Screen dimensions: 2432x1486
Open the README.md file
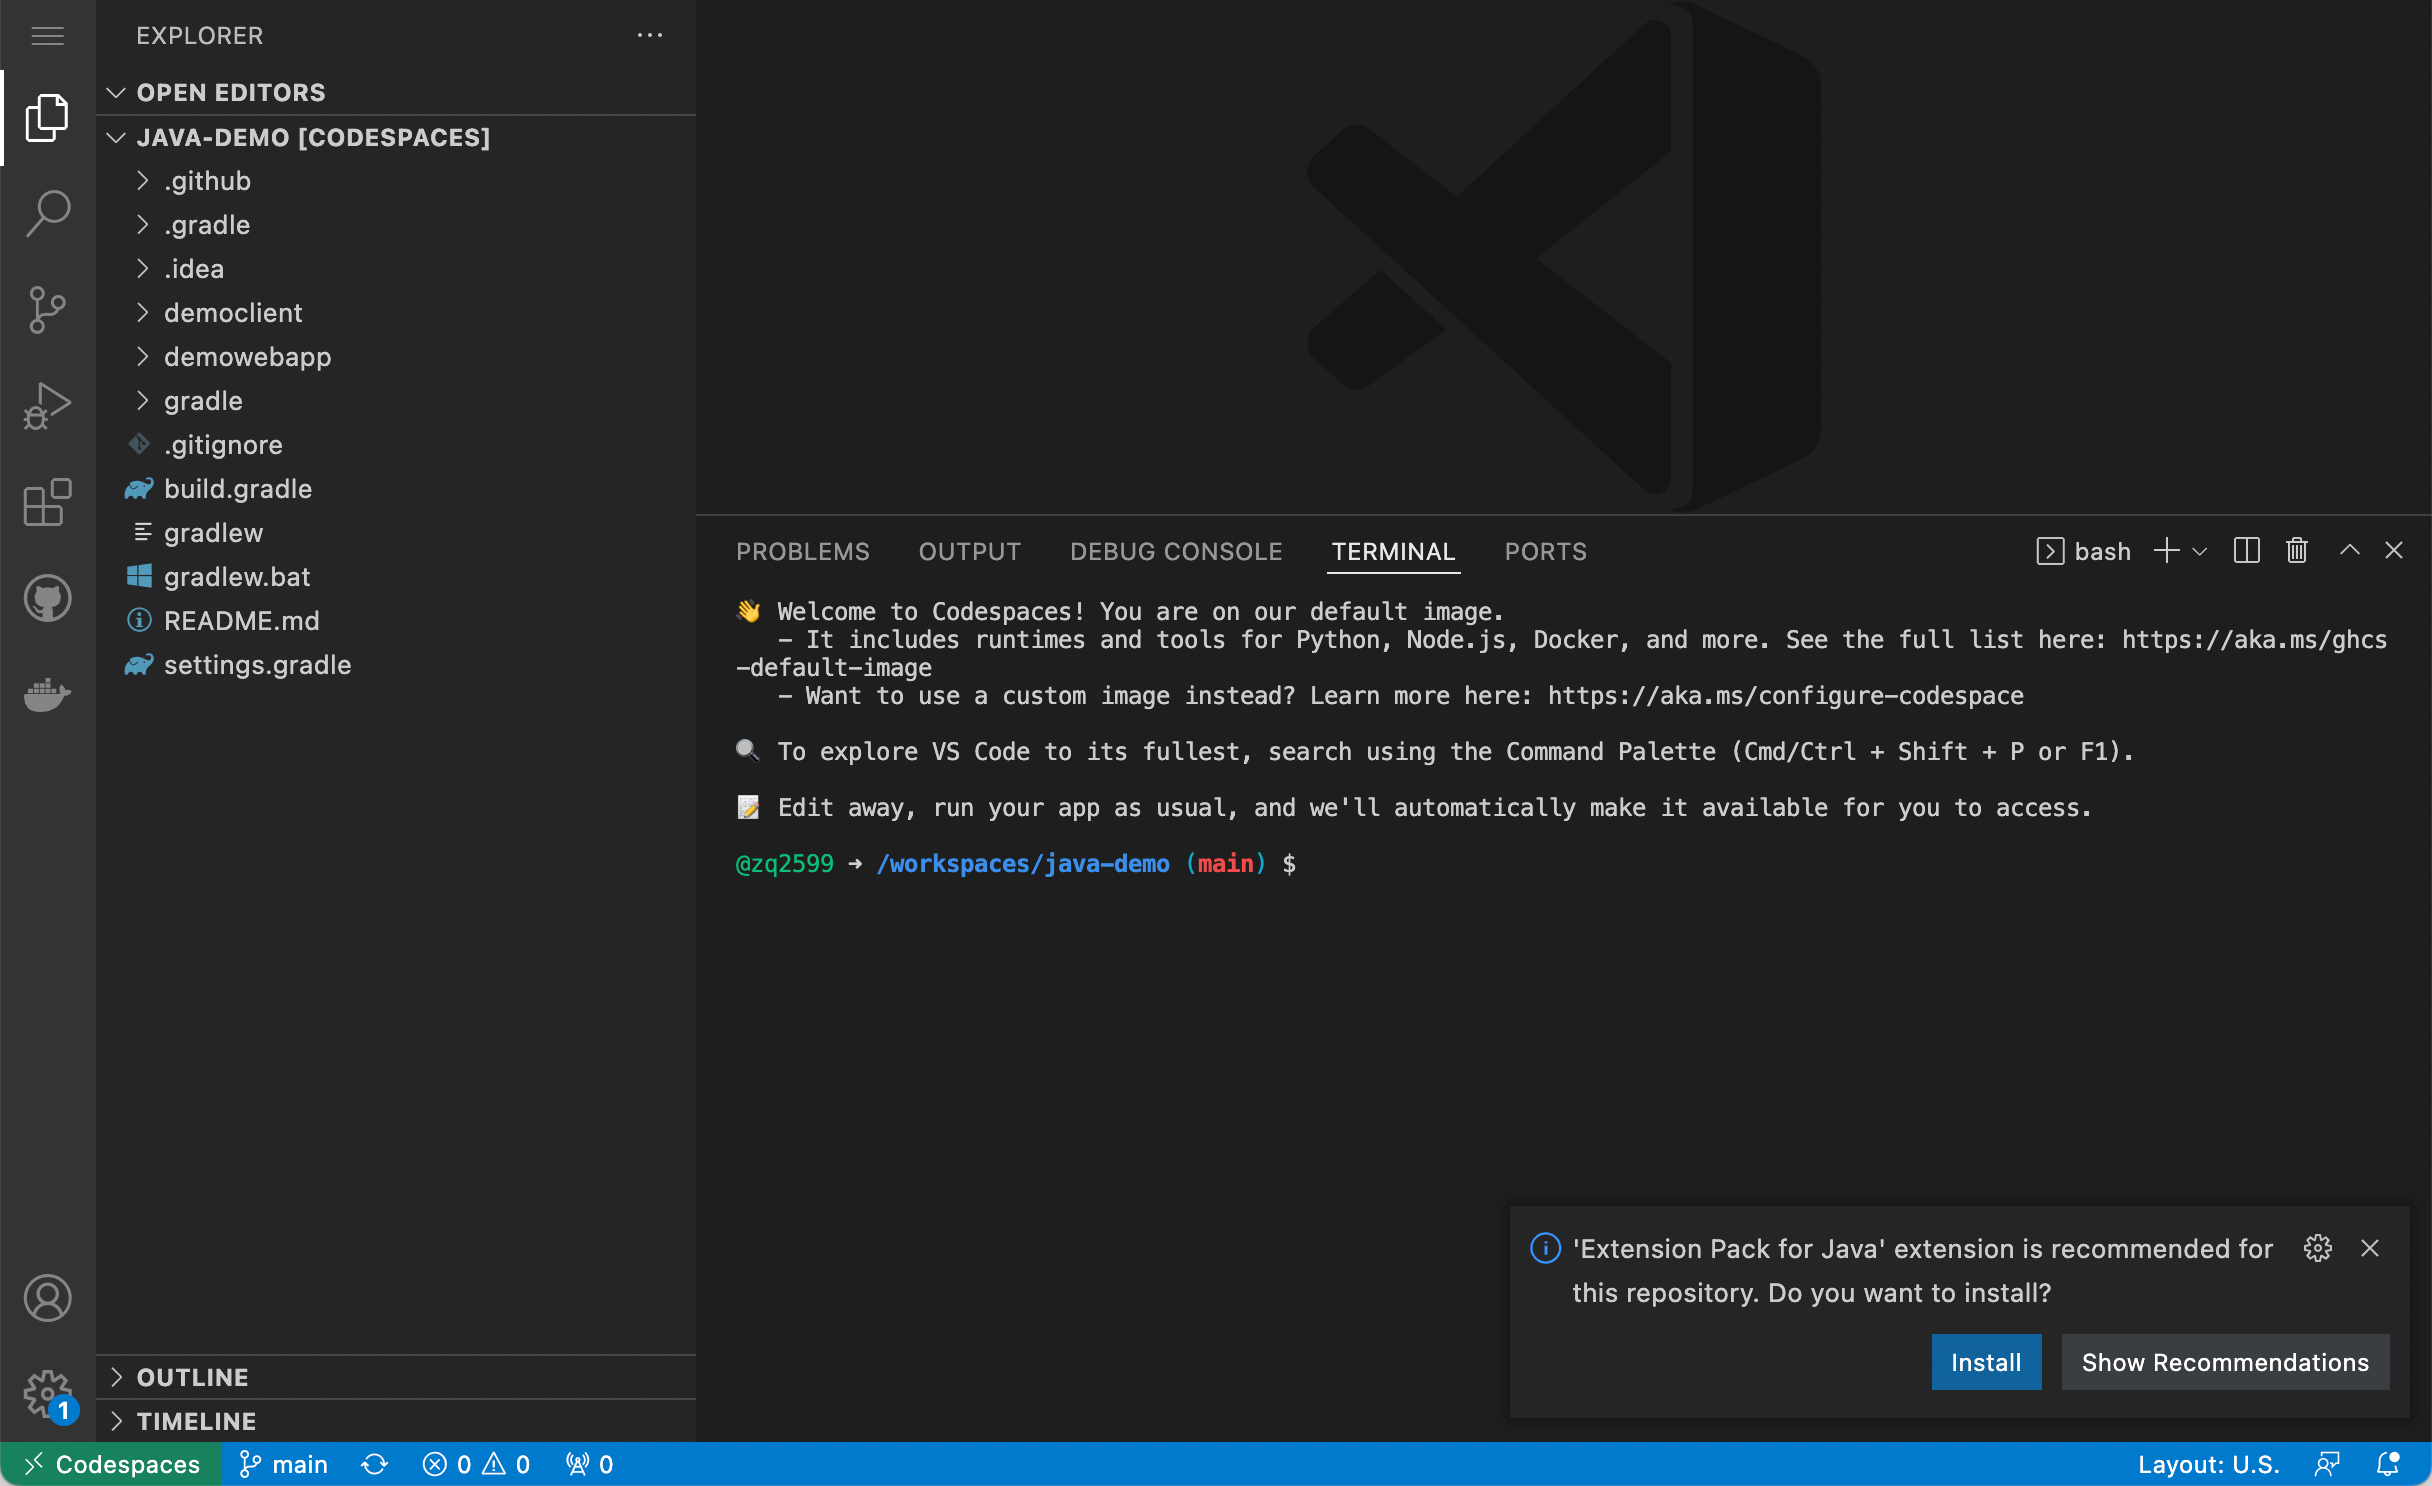[396, 621]
